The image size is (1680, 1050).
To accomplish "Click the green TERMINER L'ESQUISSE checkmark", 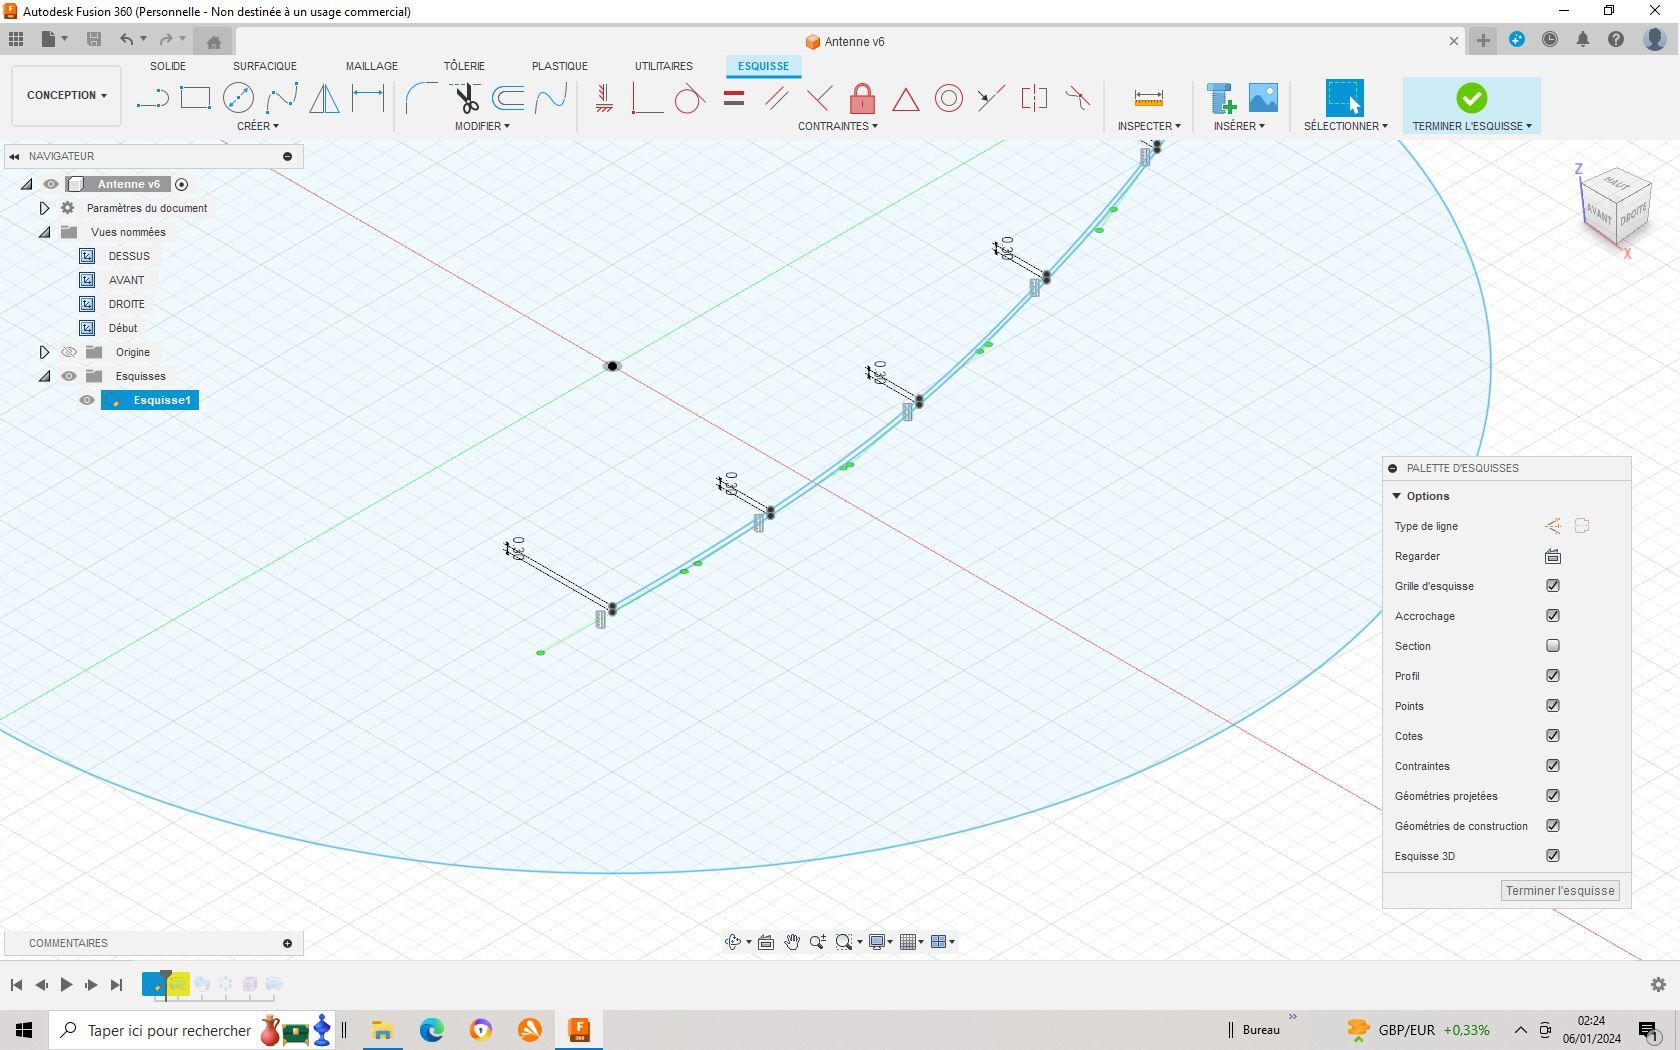I will (x=1471, y=98).
